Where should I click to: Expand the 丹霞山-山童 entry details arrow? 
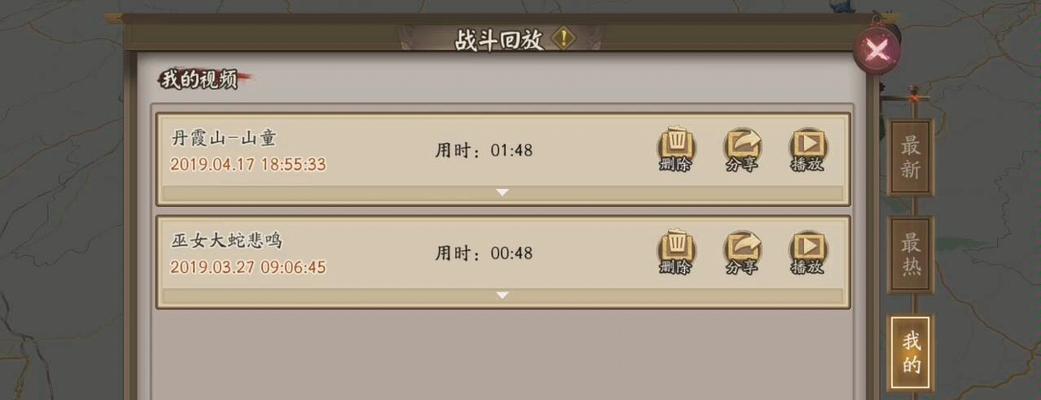(503, 193)
